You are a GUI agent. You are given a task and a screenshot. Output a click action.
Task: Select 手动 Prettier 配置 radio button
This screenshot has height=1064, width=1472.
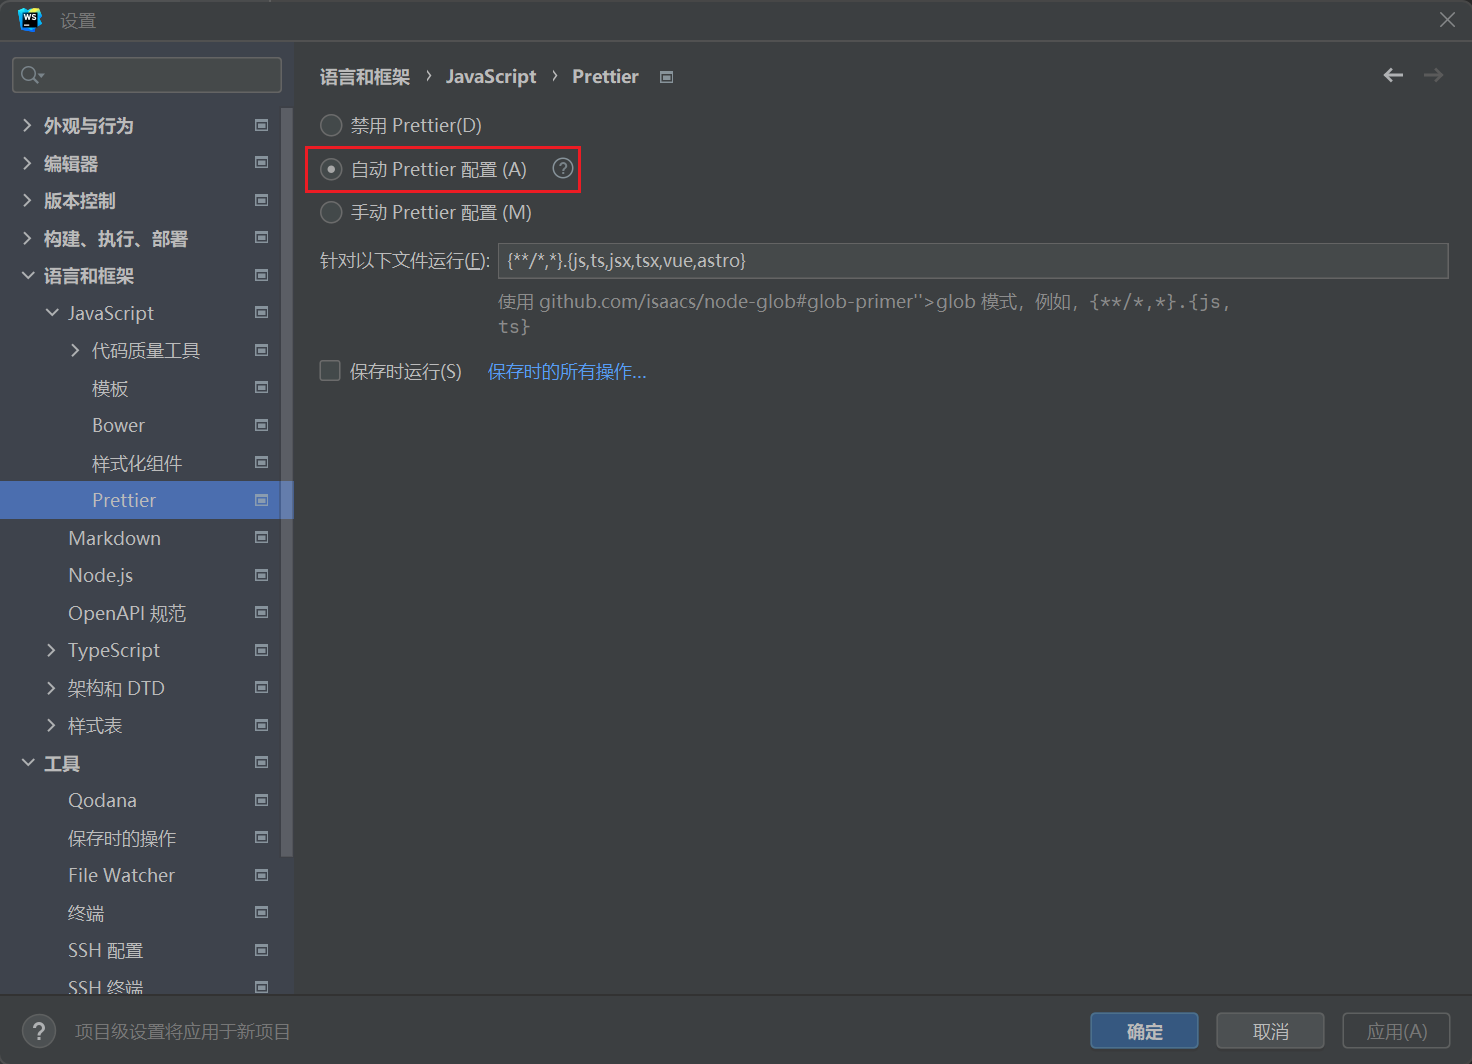point(331,212)
